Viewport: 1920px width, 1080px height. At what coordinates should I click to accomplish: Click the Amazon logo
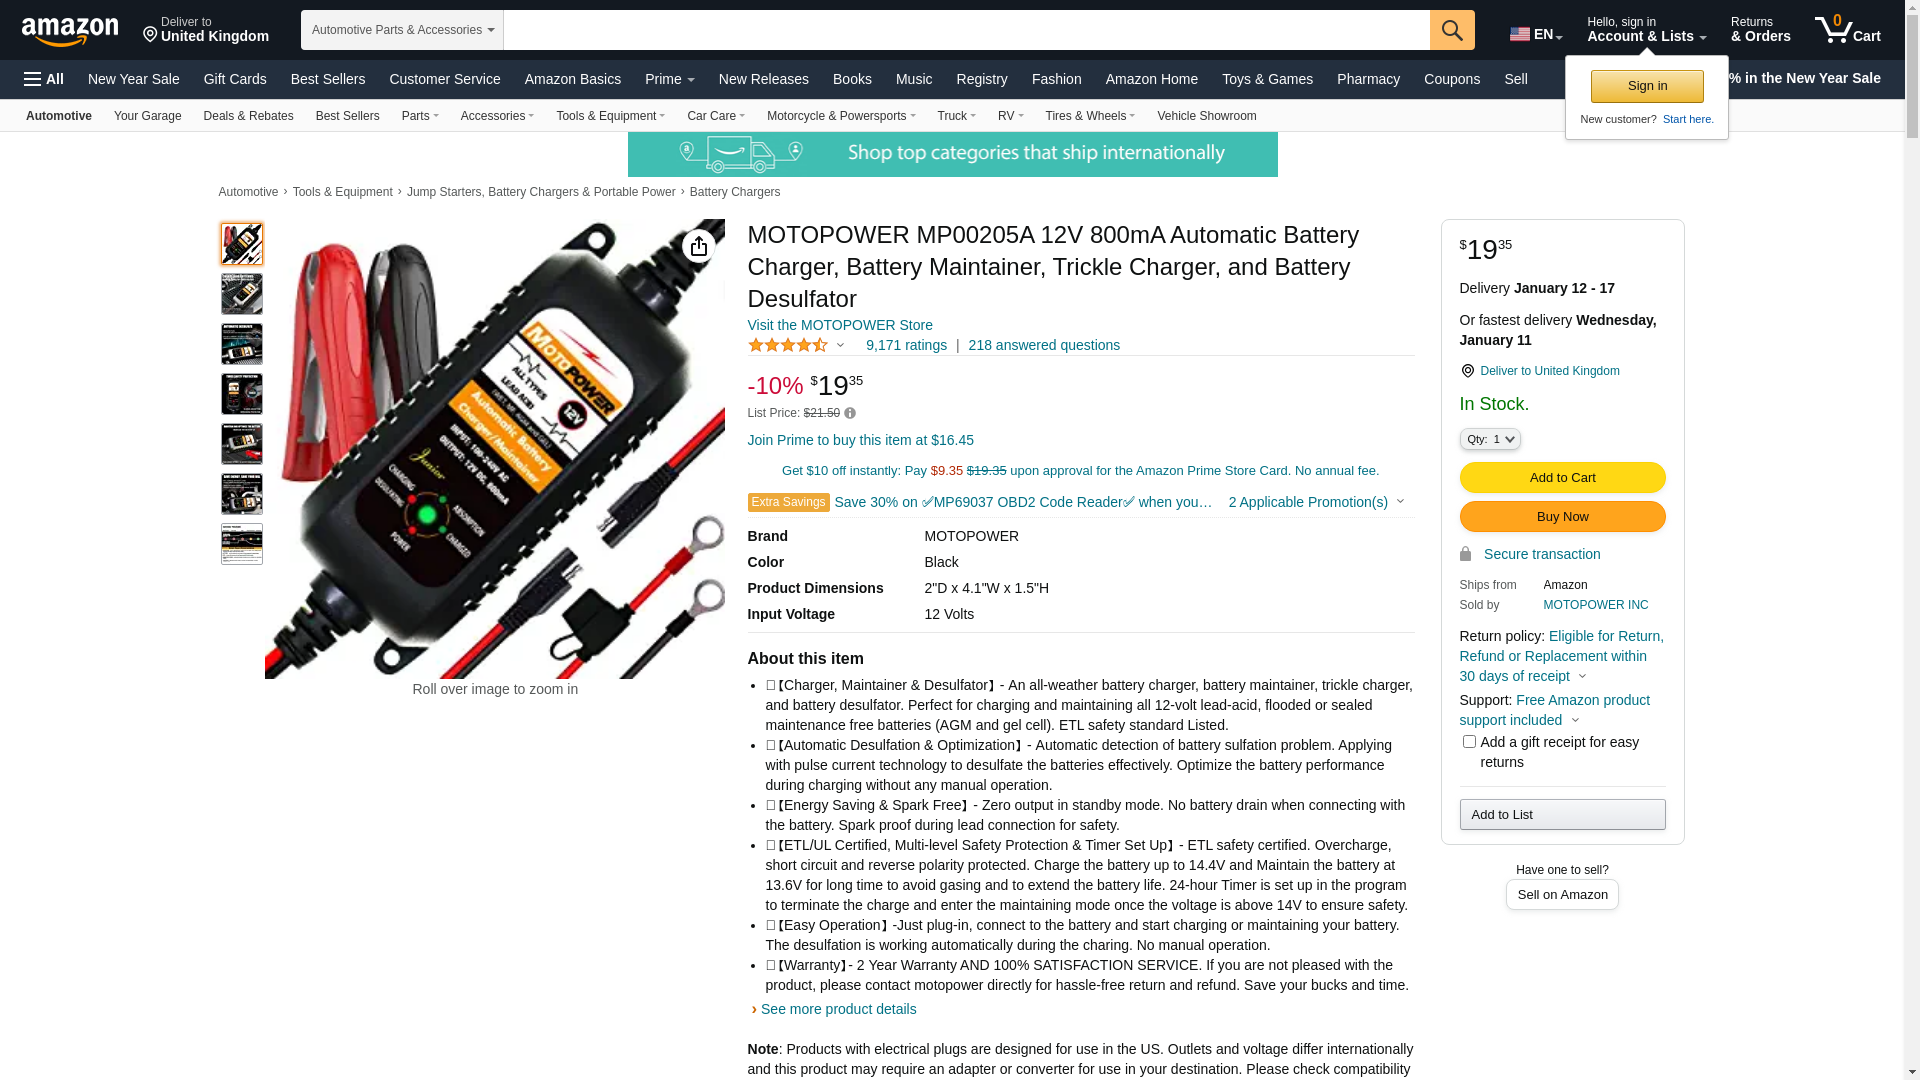click(x=70, y=31)
